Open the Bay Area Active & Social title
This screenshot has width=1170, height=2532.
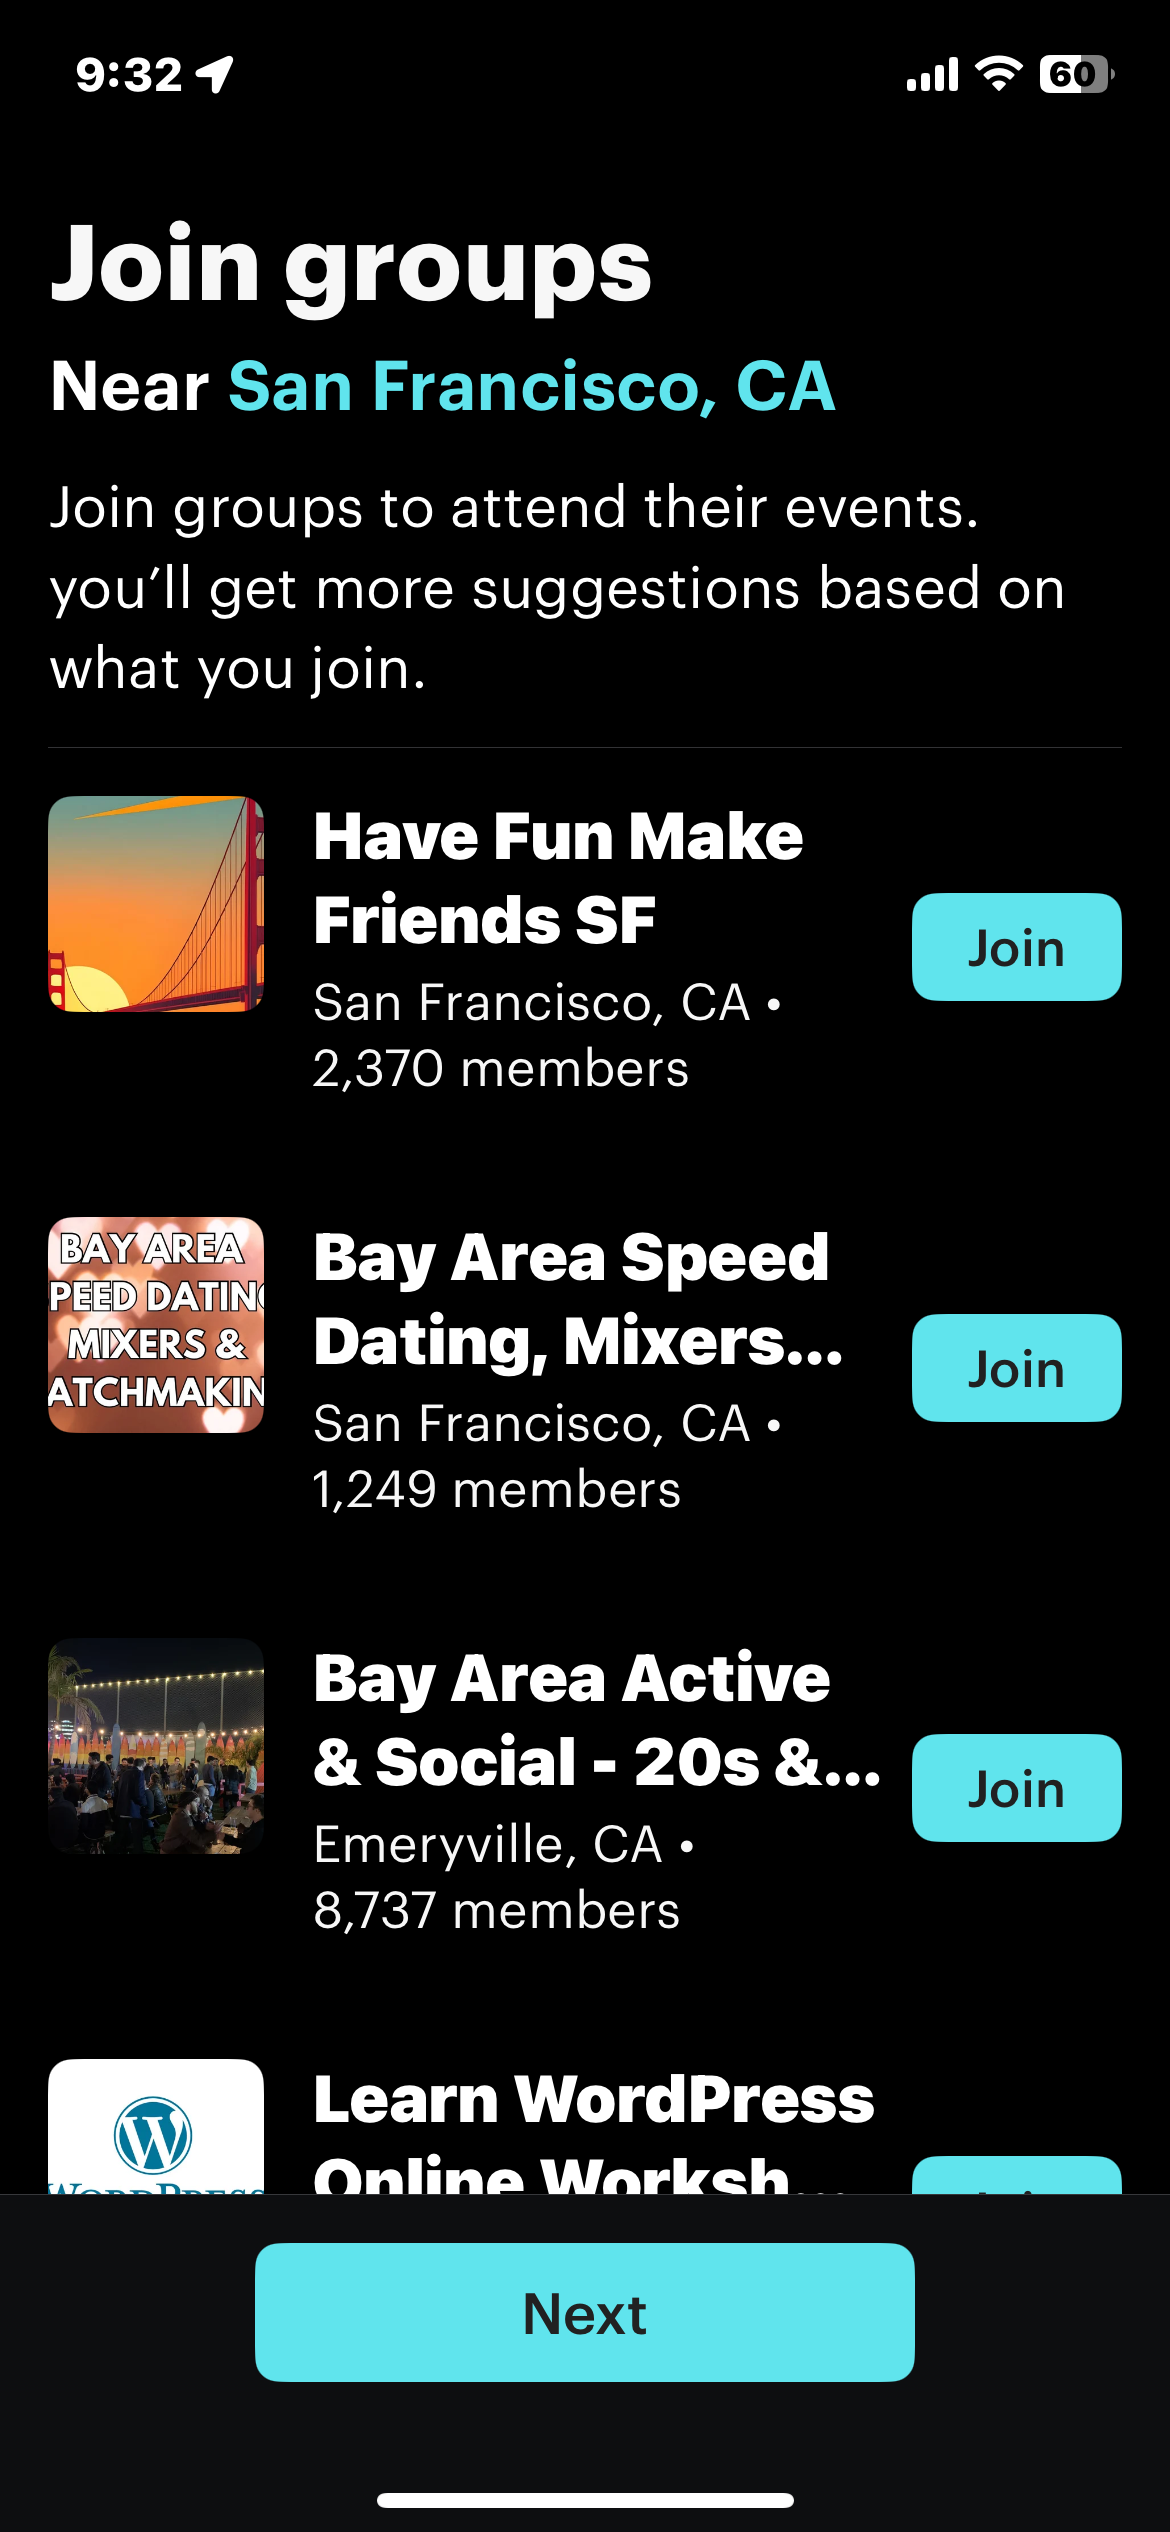pyautogui.click(x=596, y=1719)
